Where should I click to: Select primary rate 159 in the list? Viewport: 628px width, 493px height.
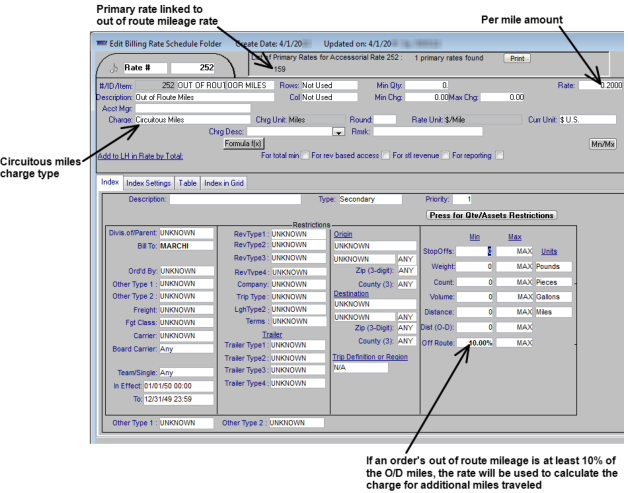coord(279,69)
